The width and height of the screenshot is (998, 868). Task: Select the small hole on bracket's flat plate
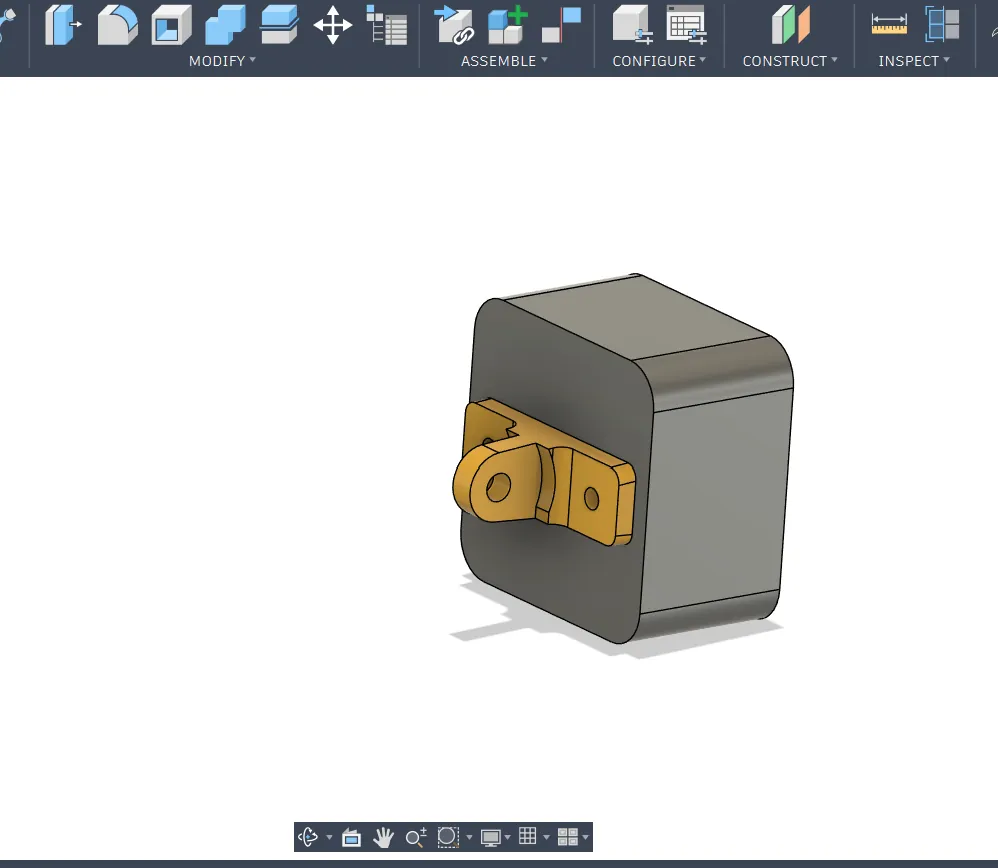click(x=591, y=498)
